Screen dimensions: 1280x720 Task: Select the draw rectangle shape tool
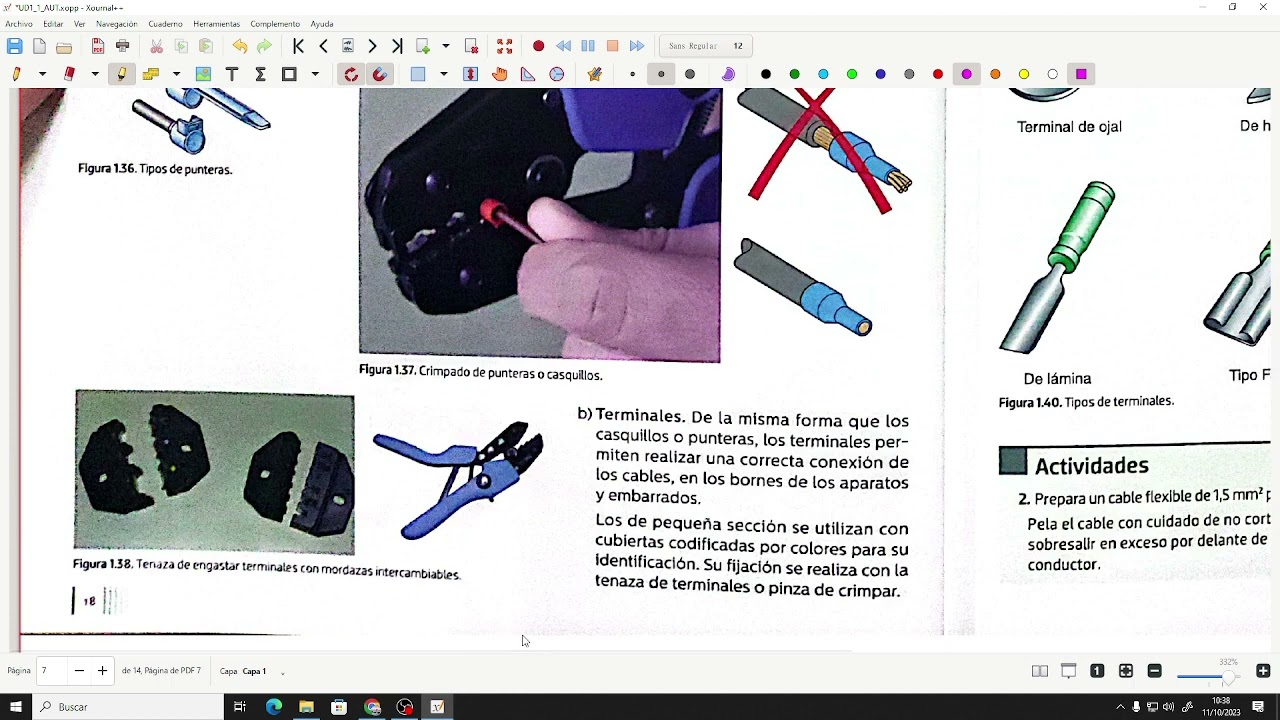point(289,74)
